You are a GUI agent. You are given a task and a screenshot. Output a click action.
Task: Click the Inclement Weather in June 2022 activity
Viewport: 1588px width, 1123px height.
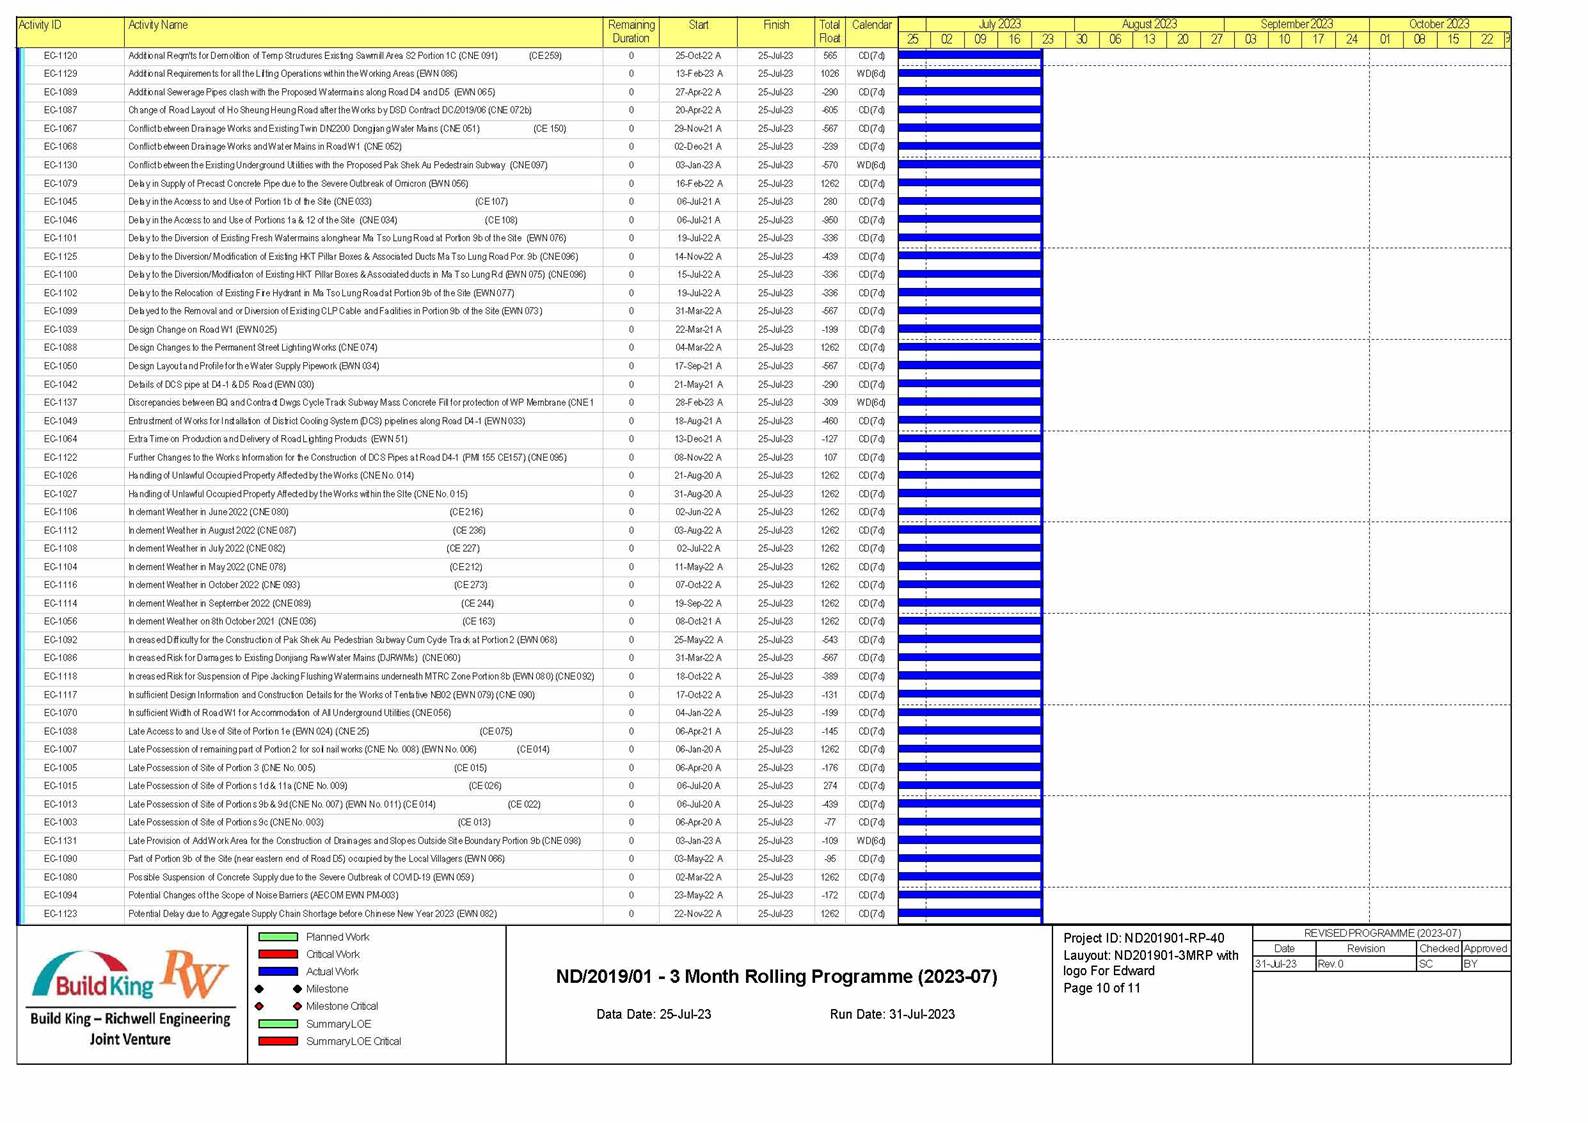pyautogui.click(x=208, y=512)
